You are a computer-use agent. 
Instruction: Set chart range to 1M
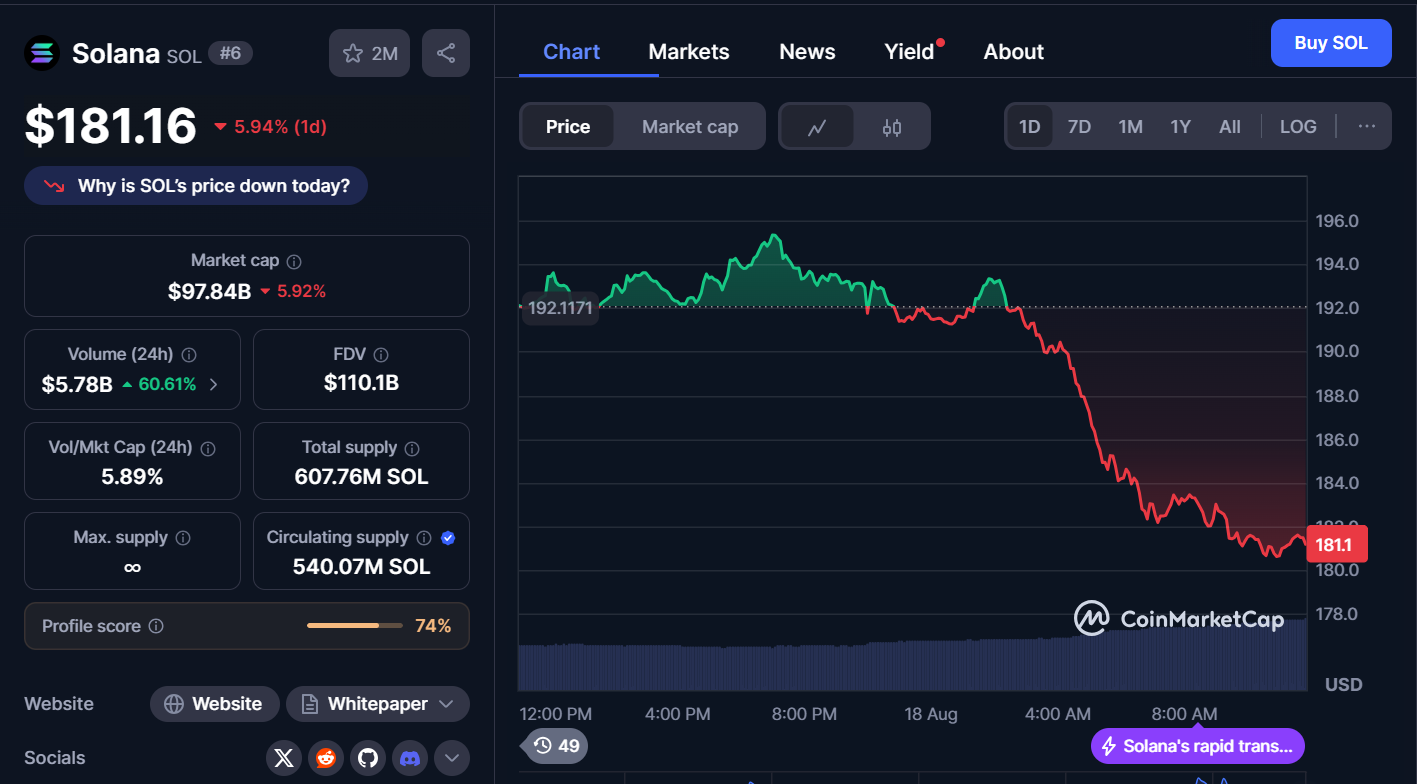click(1130, 127)
